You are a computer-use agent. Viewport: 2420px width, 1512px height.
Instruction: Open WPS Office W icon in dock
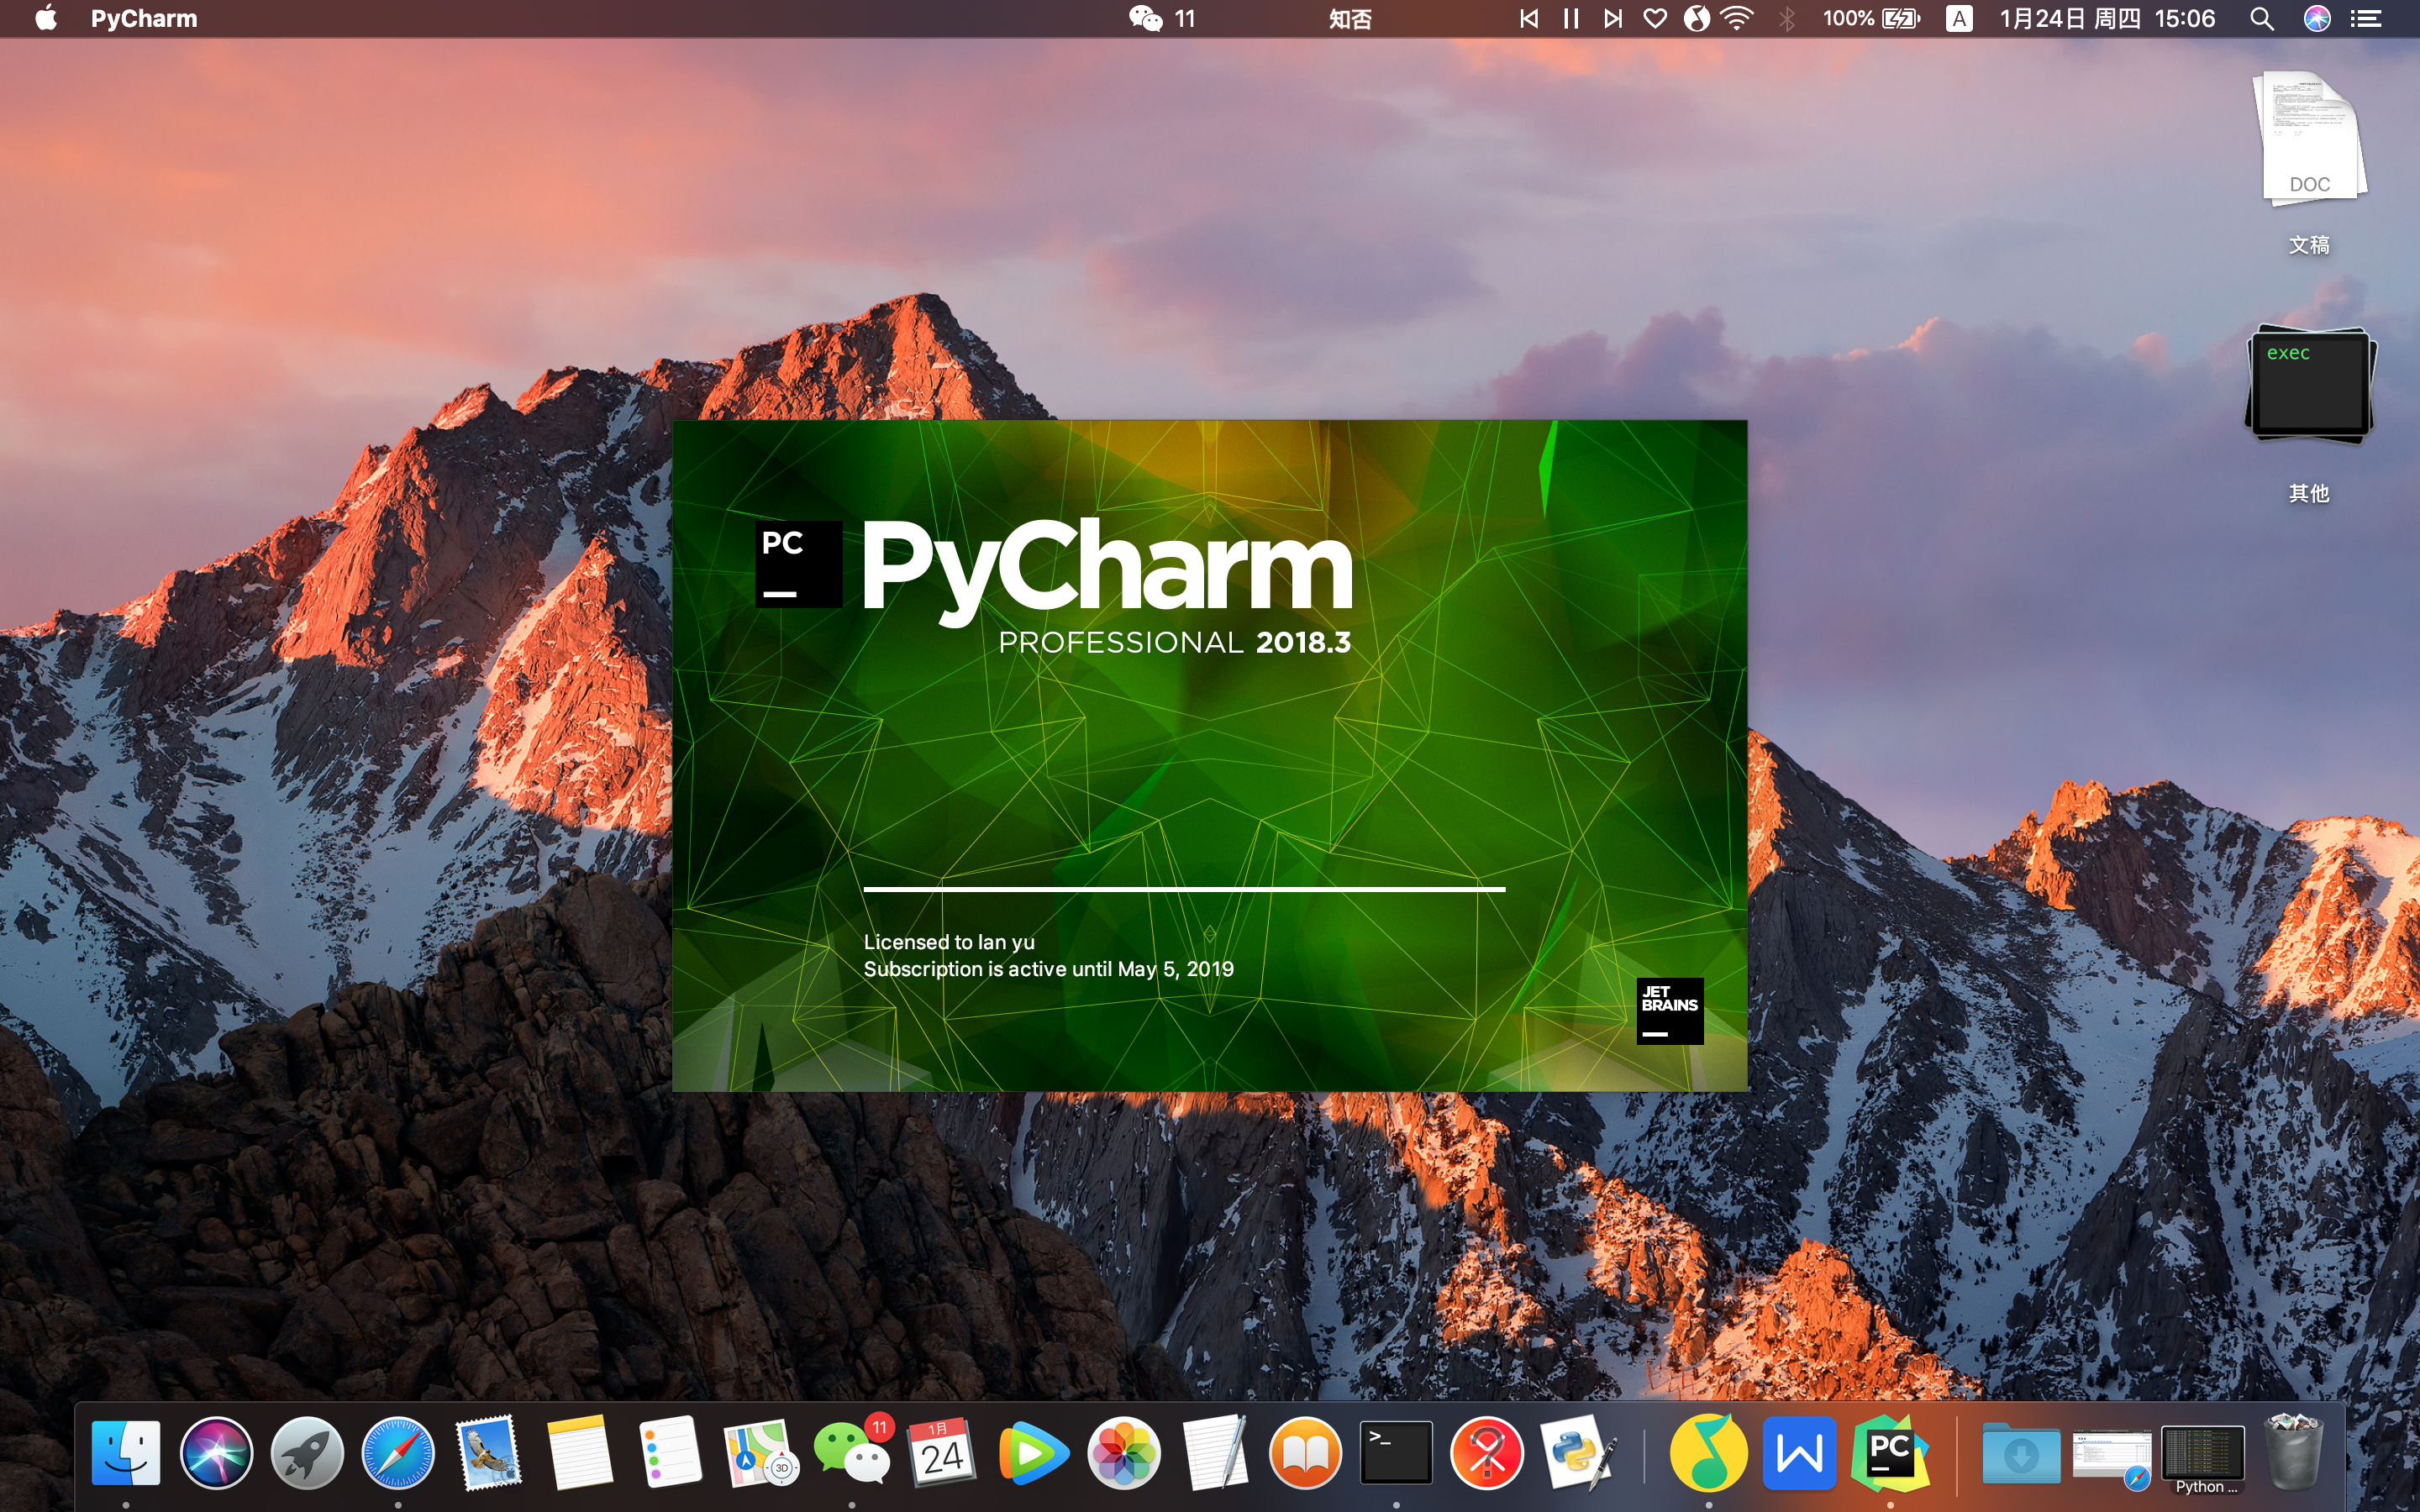click(x=1799, y=1453)
